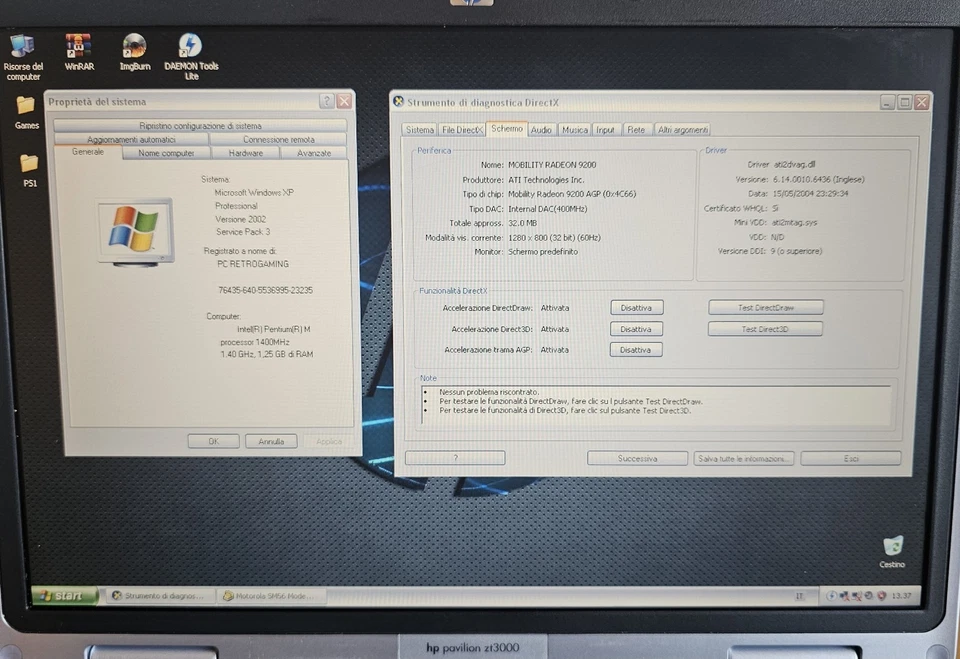
Task: Switch to the Sistema tab in DirectX tool
Action: pyautogui.click(x=420, y=130)
